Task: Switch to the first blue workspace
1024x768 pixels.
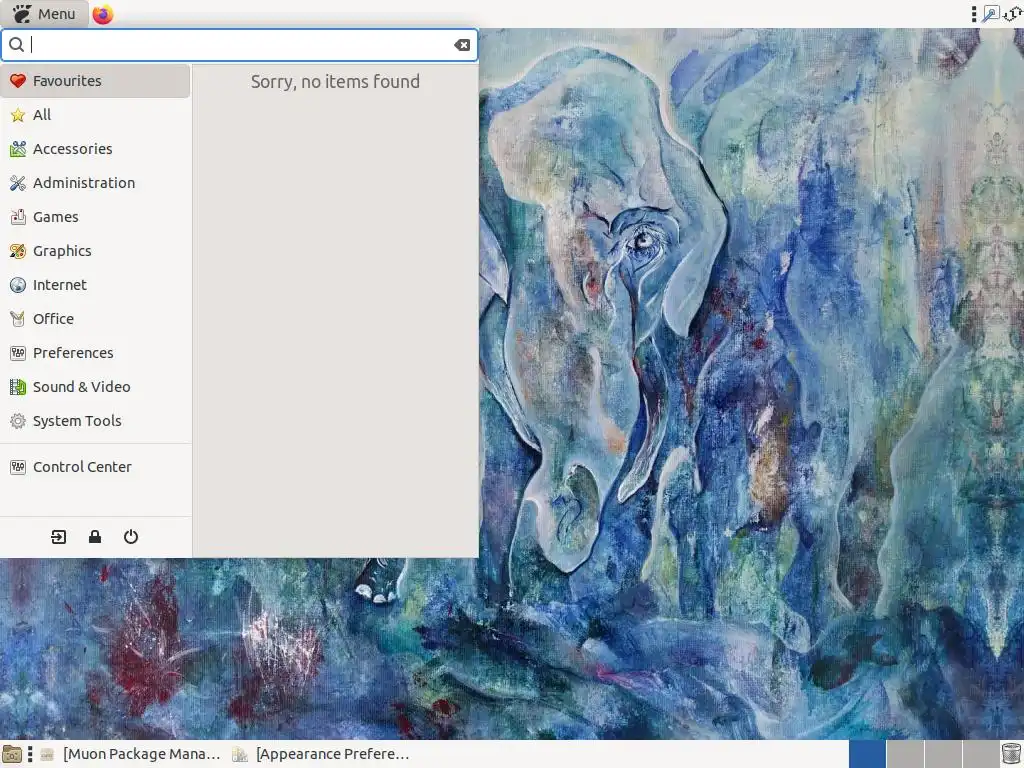Action: pyautogui.click(x=867, y=754)
